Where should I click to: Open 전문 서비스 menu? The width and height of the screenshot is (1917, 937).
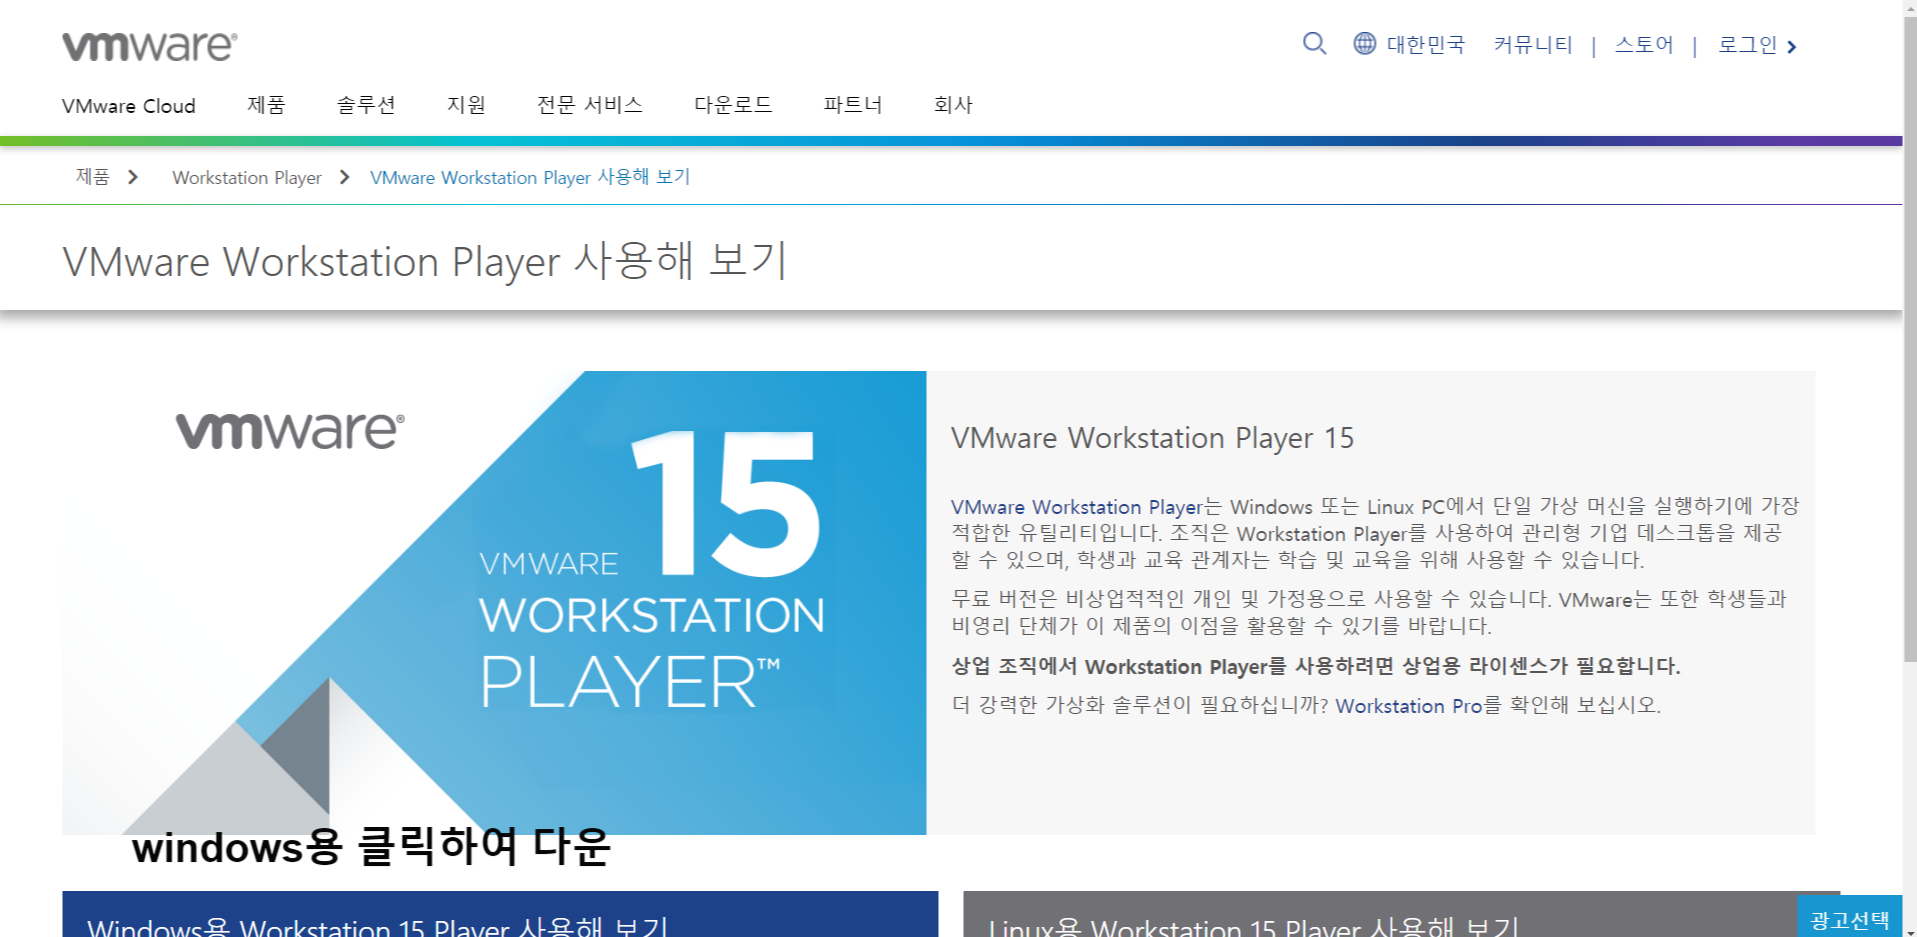[590, 105]
